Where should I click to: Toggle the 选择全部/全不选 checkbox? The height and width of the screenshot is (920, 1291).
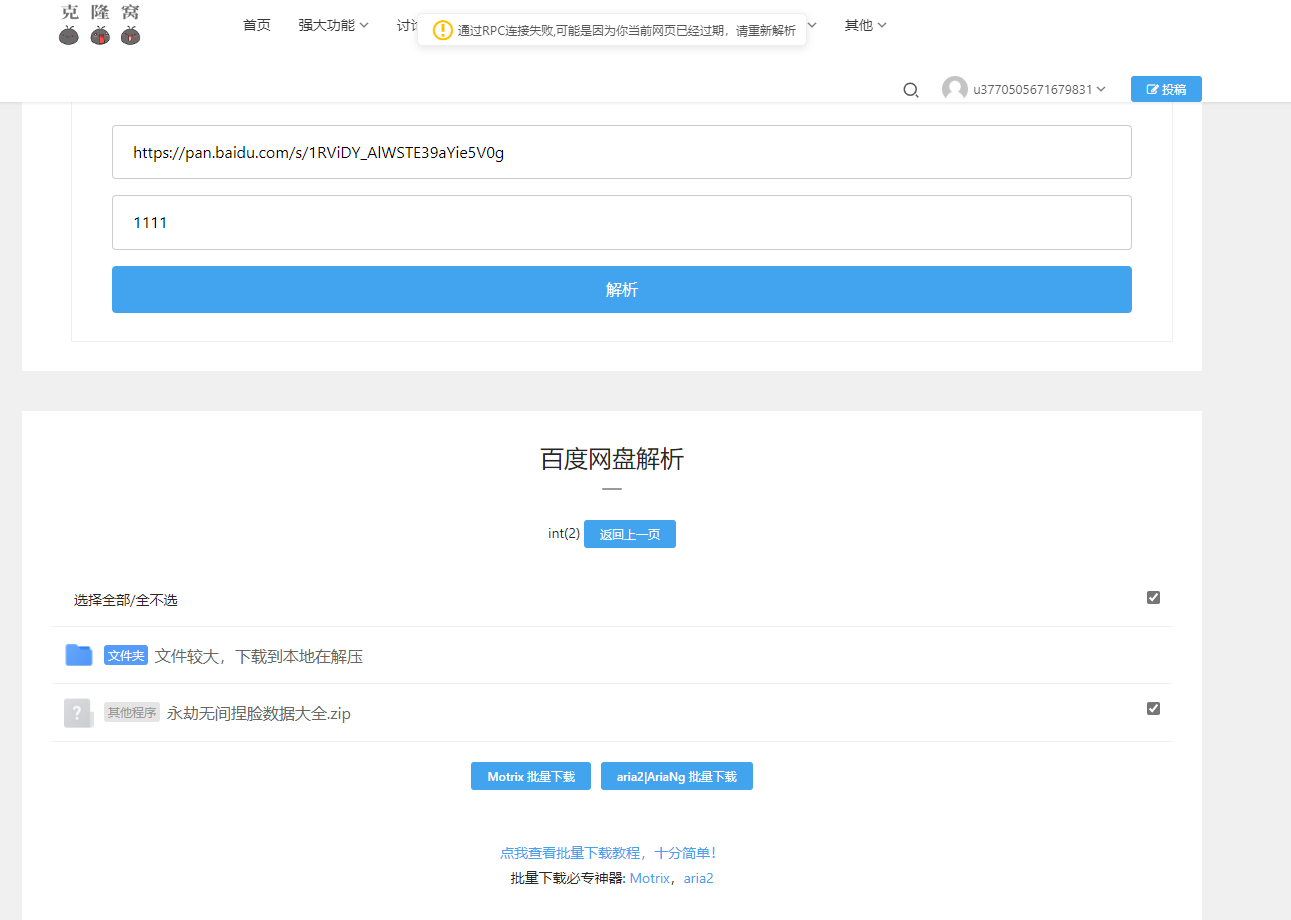tap(1153, 597)
